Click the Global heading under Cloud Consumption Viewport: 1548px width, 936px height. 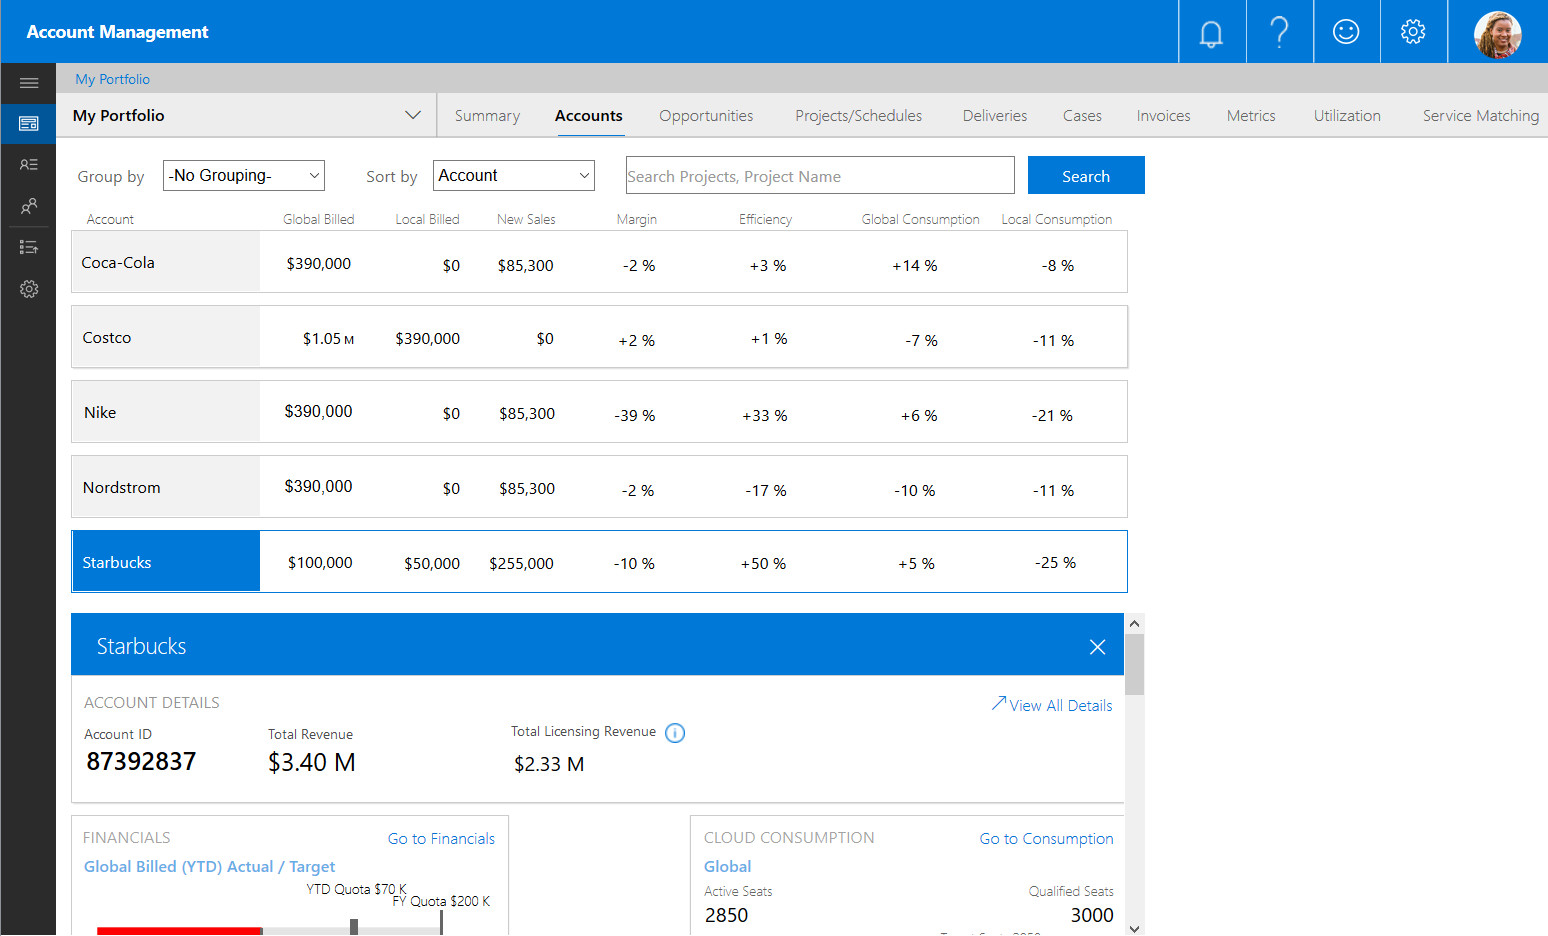coord(727,867)
